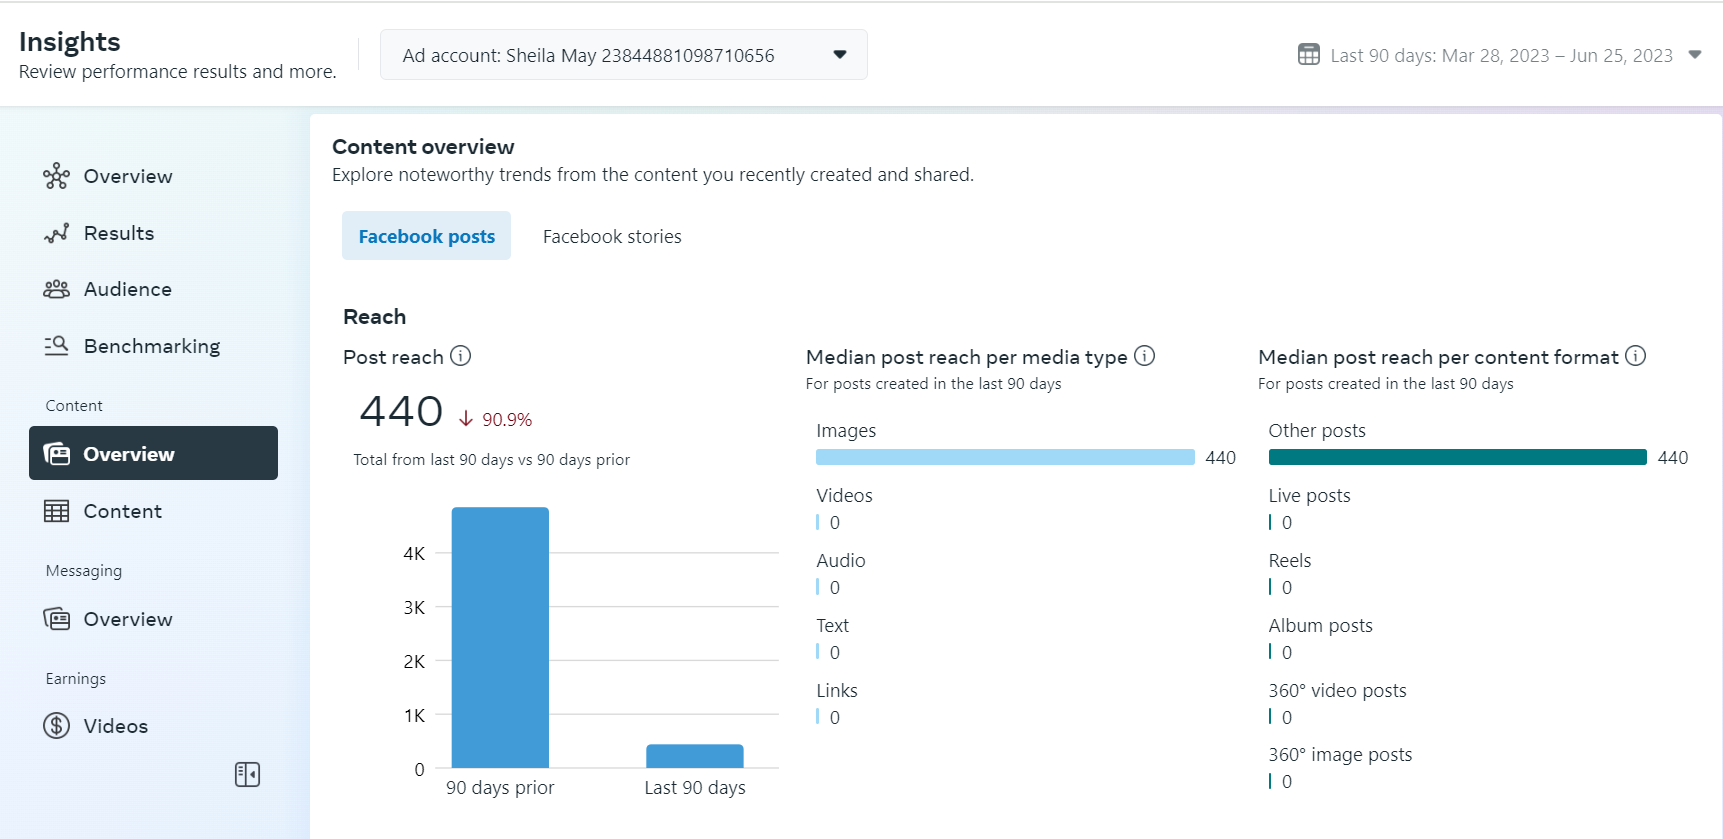Click the 360° video posts label
This screenshot has height=839, width=1723.
(1337, 691)
